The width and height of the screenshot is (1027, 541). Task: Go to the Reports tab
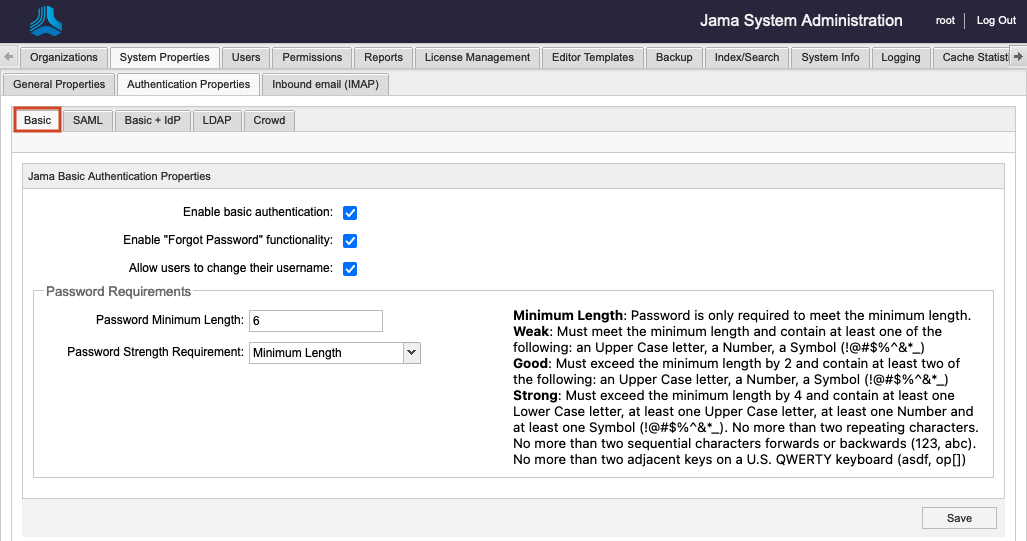coord(383,58)
